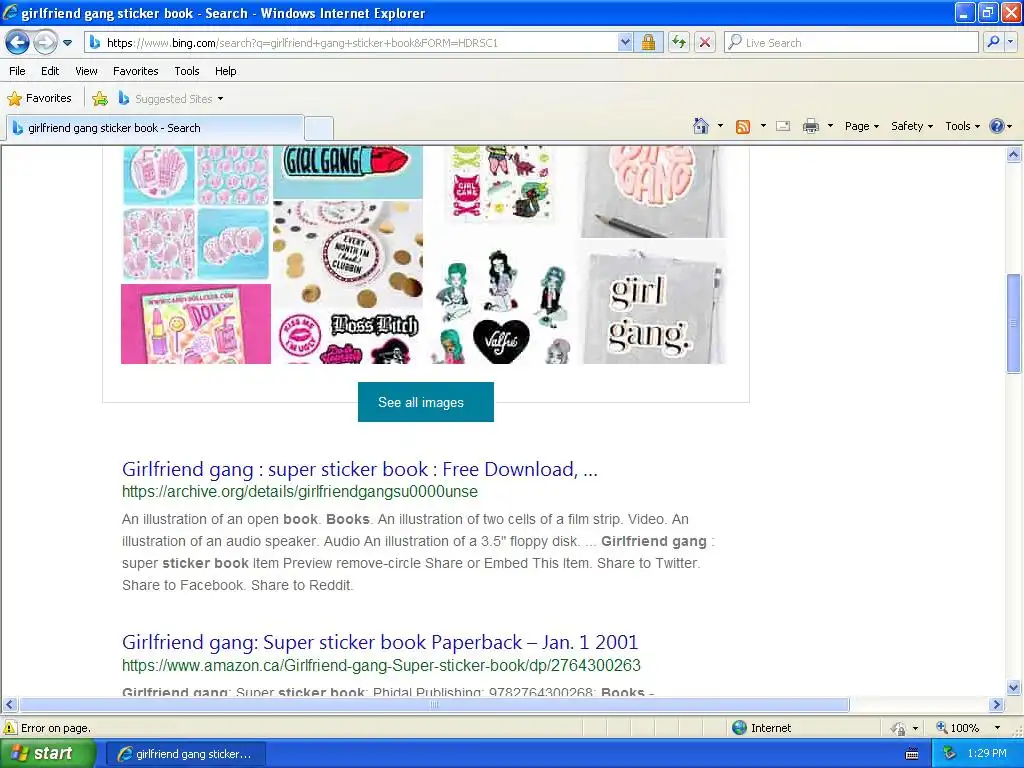Viewport: 1024px width, 768px height.
Task: Open the Edit menu
Action: (x=50, y=71)
